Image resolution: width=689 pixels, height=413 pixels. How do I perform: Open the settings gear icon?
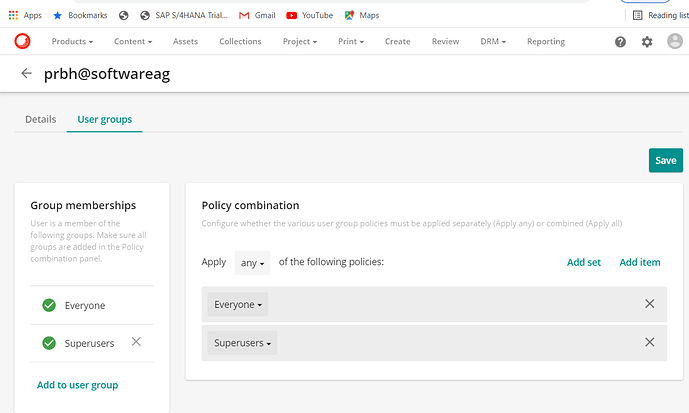647,42
